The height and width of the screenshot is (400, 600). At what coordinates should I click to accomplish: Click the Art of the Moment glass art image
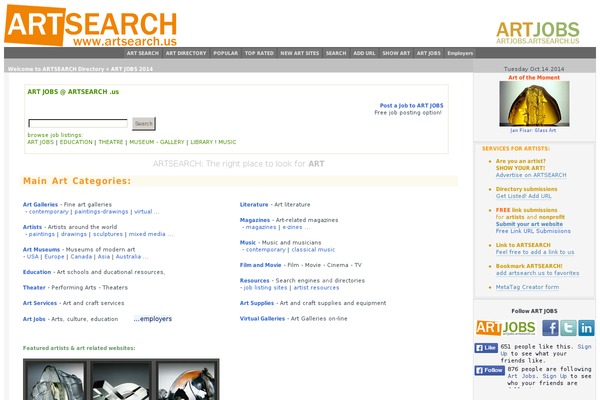point(534,103)
